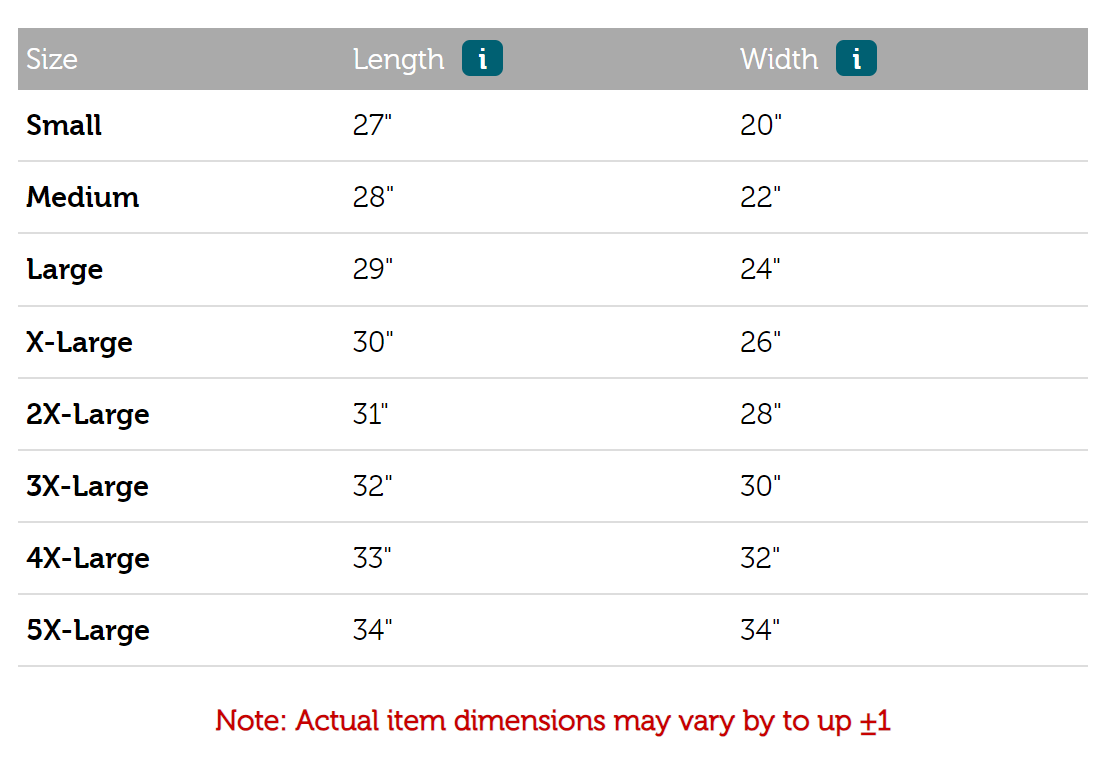Select the 4X-Large size label
The height and width of the screenshot is (765, 1110).
click(x=87, y=558)
